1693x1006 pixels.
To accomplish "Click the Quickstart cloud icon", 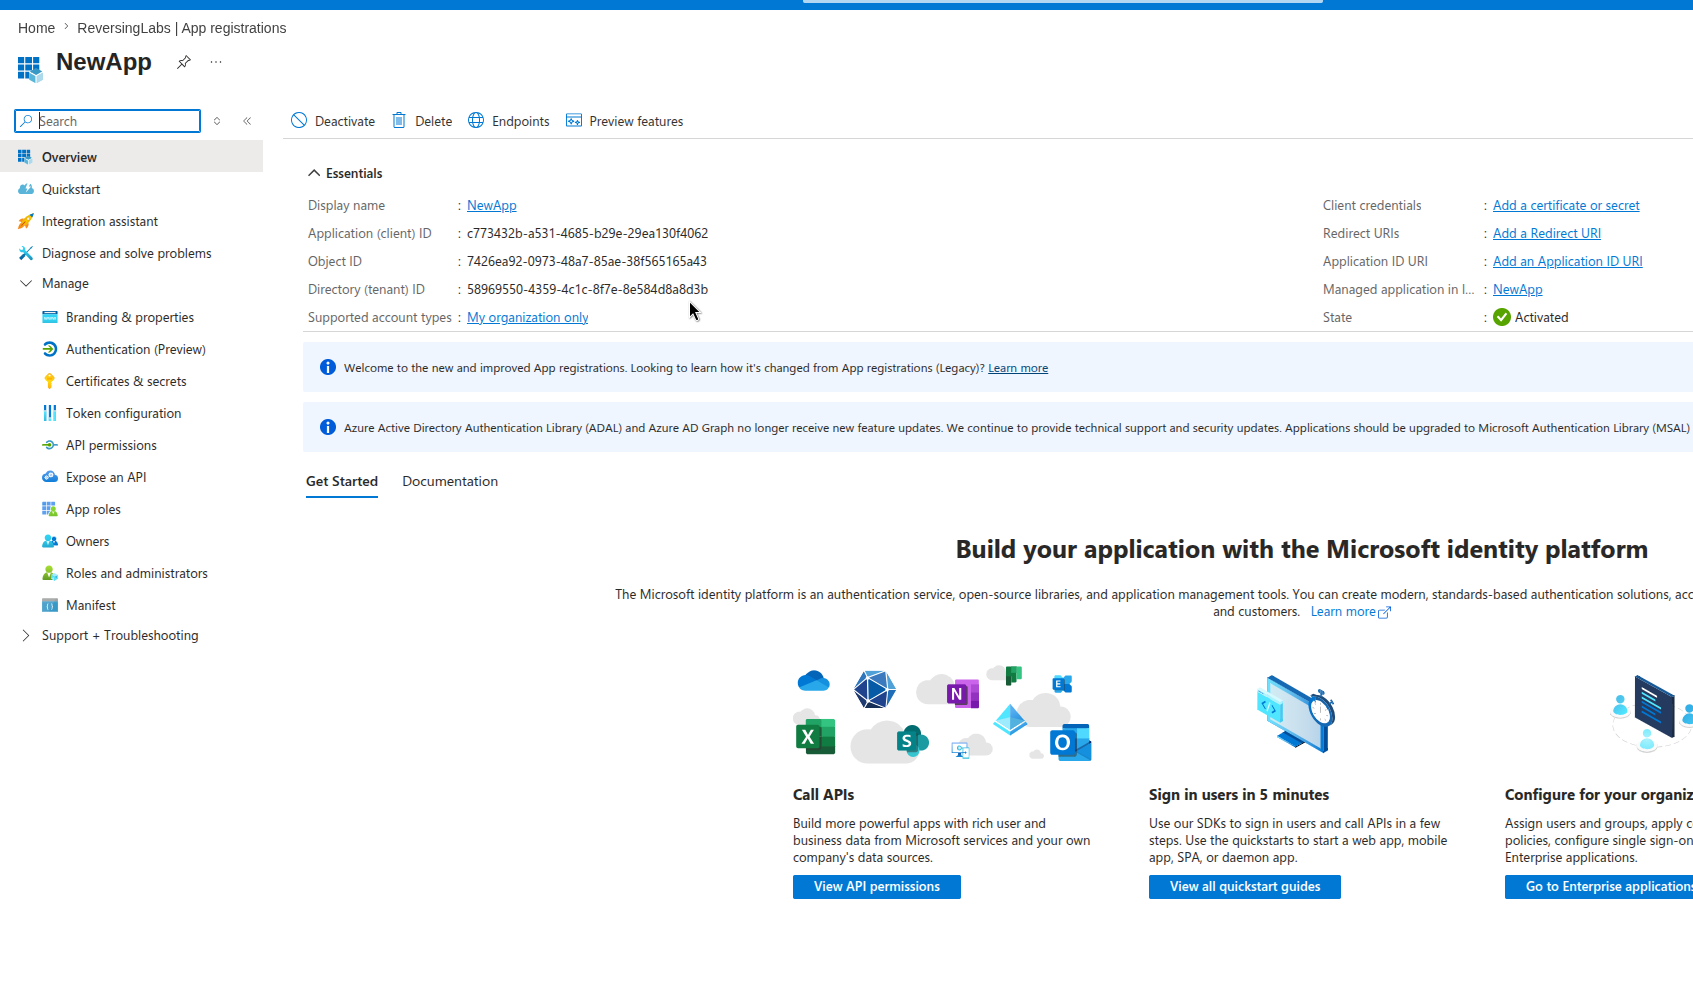I will click(26, 189).
